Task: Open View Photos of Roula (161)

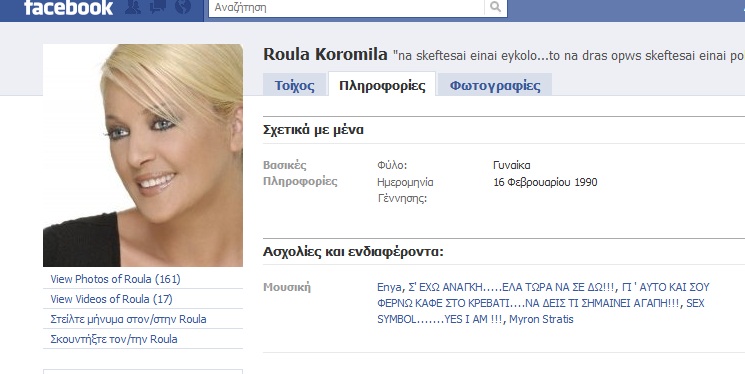Action: click(x=115, y=279)
